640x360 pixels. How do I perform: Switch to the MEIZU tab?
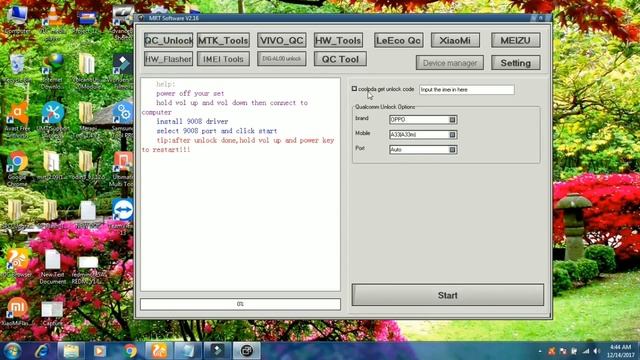pos(516,40)
